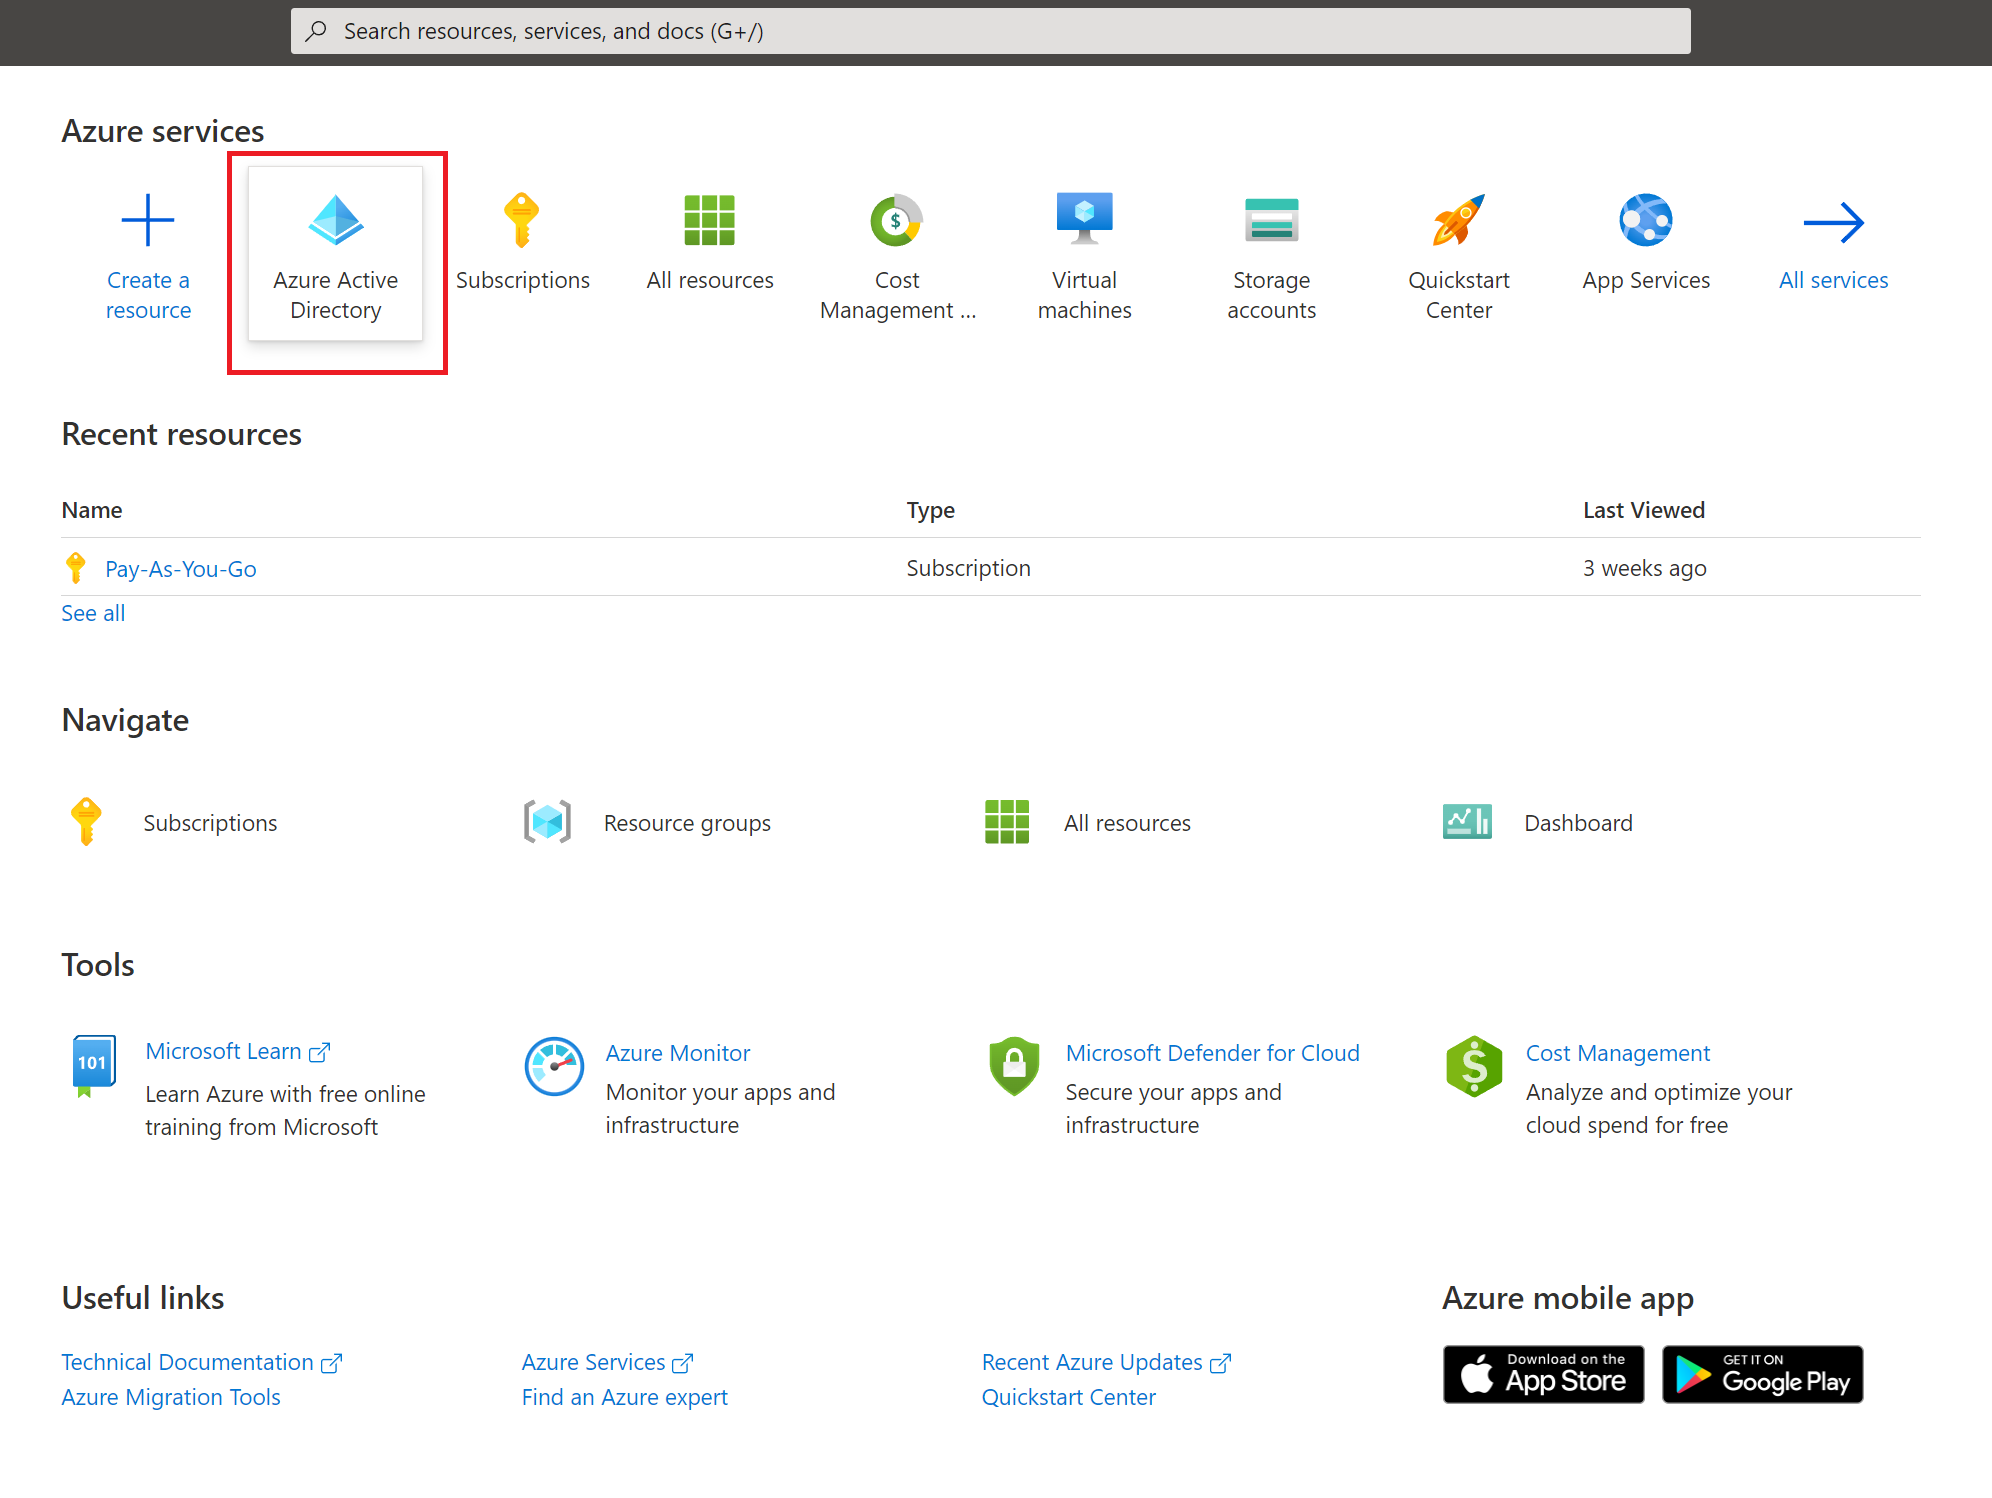This screenshot has height=1498, width=1992.
Task: Click the Dashboard chart icon
Action: click(1467, 822)
